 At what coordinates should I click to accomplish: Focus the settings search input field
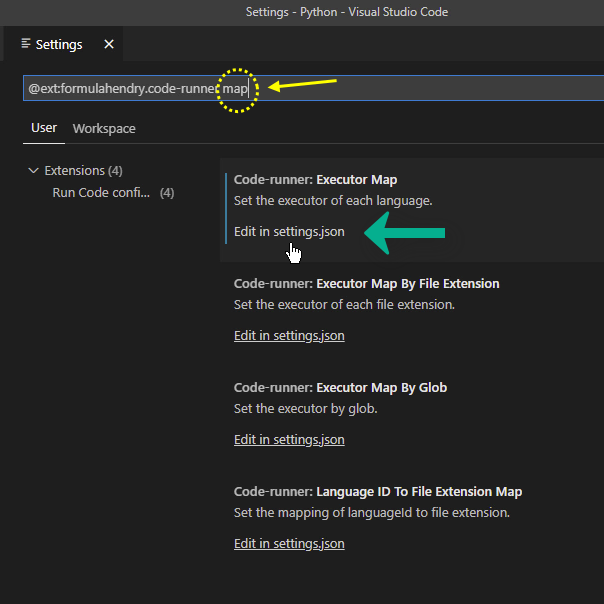[313, 88]
